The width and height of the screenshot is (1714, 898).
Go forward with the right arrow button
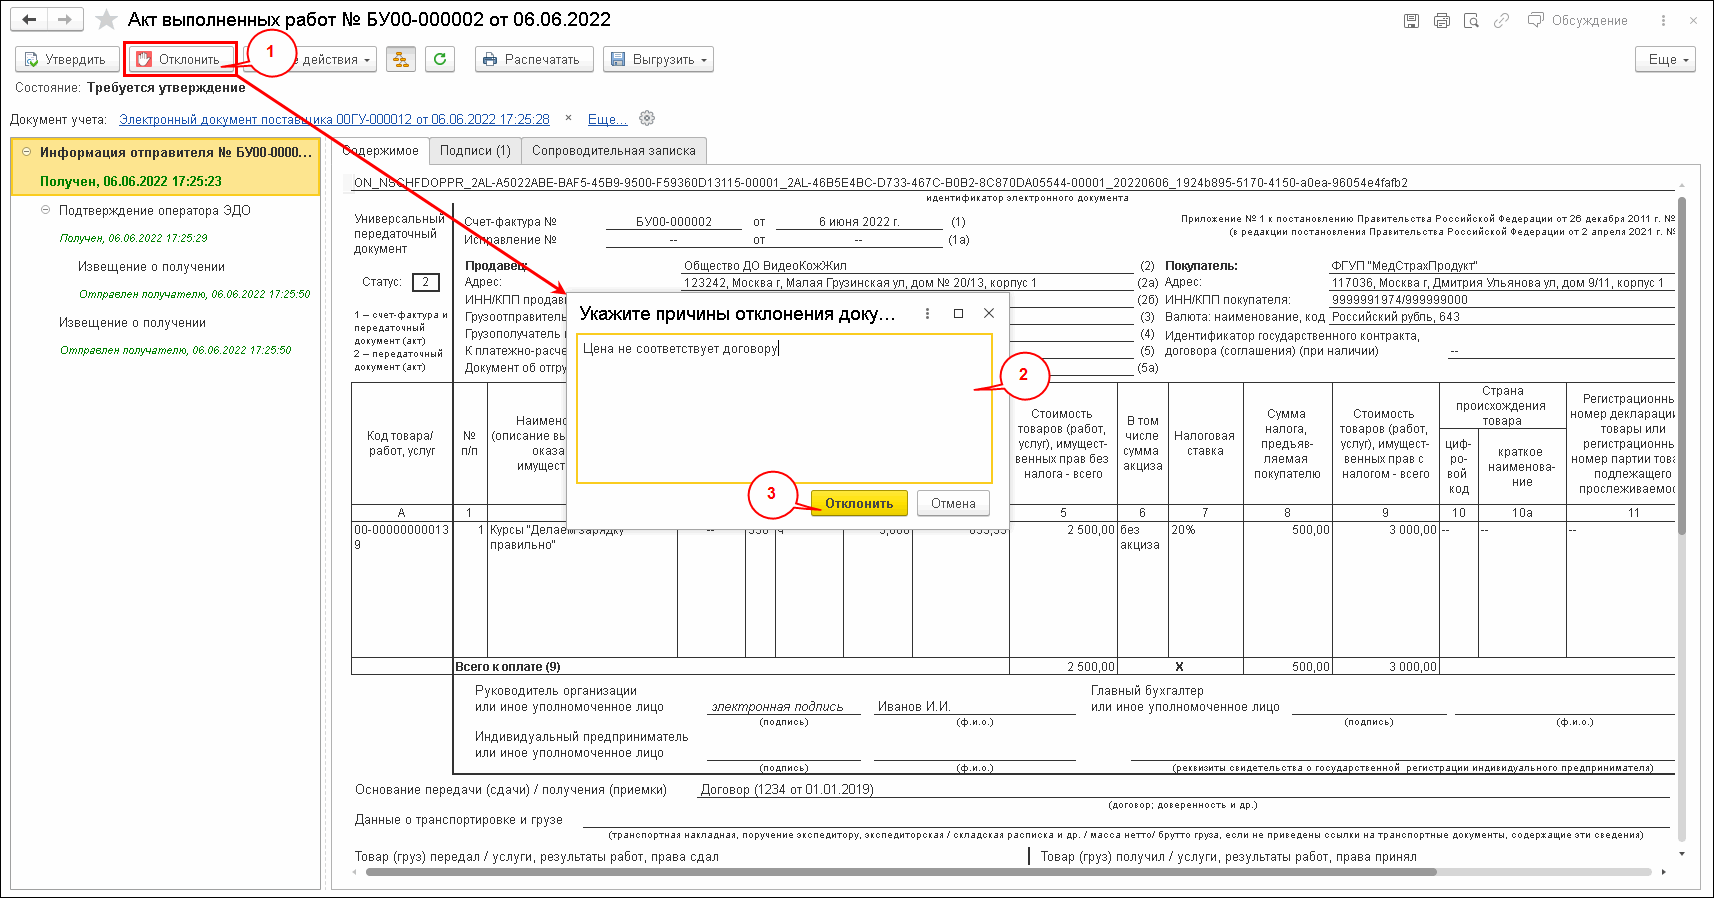[x=64, y=20]
